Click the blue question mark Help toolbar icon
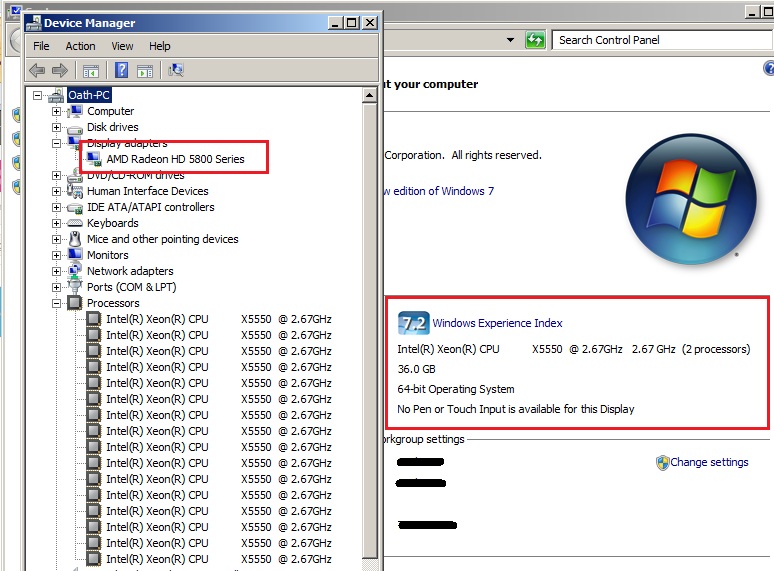This screenshot has width=774, height=571. (121, 70)
